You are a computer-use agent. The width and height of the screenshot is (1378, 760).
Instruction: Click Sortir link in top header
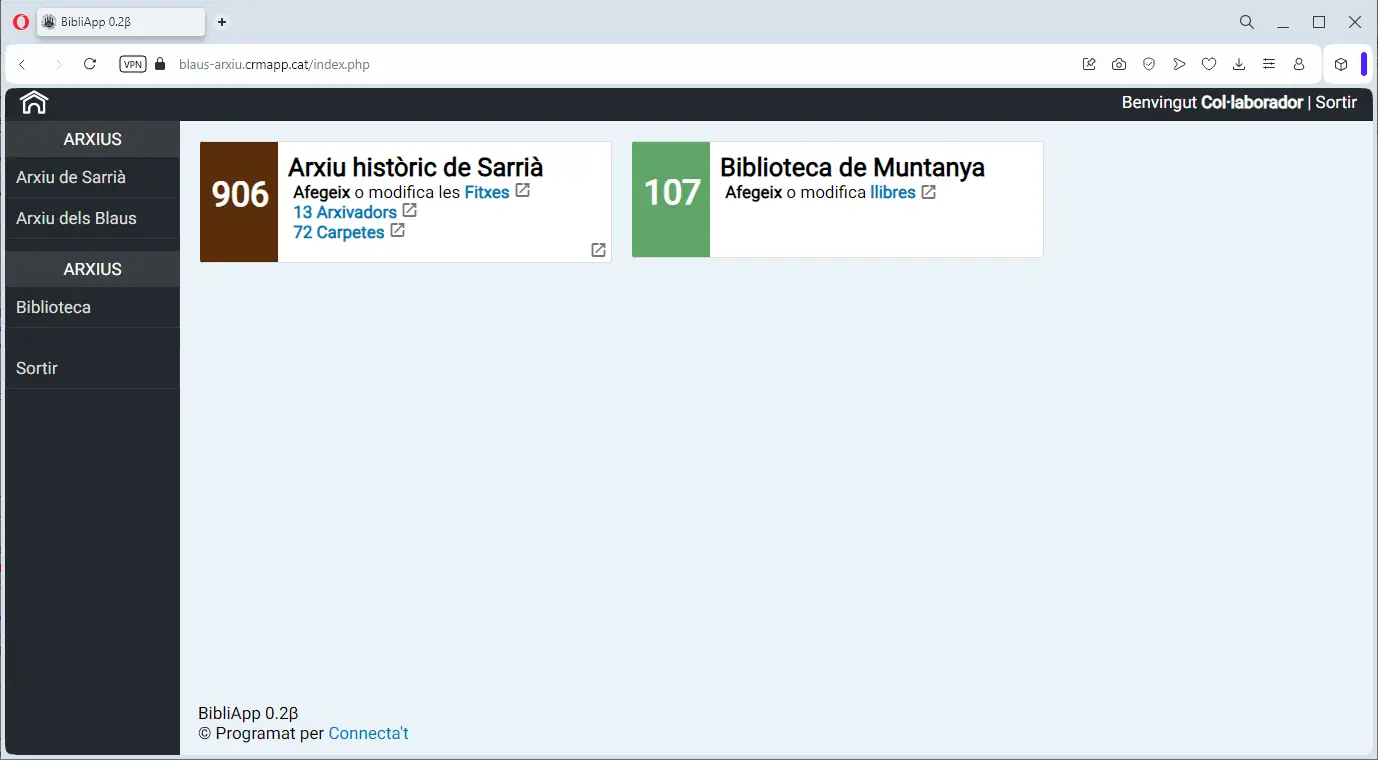click(x=1336, y=102)
